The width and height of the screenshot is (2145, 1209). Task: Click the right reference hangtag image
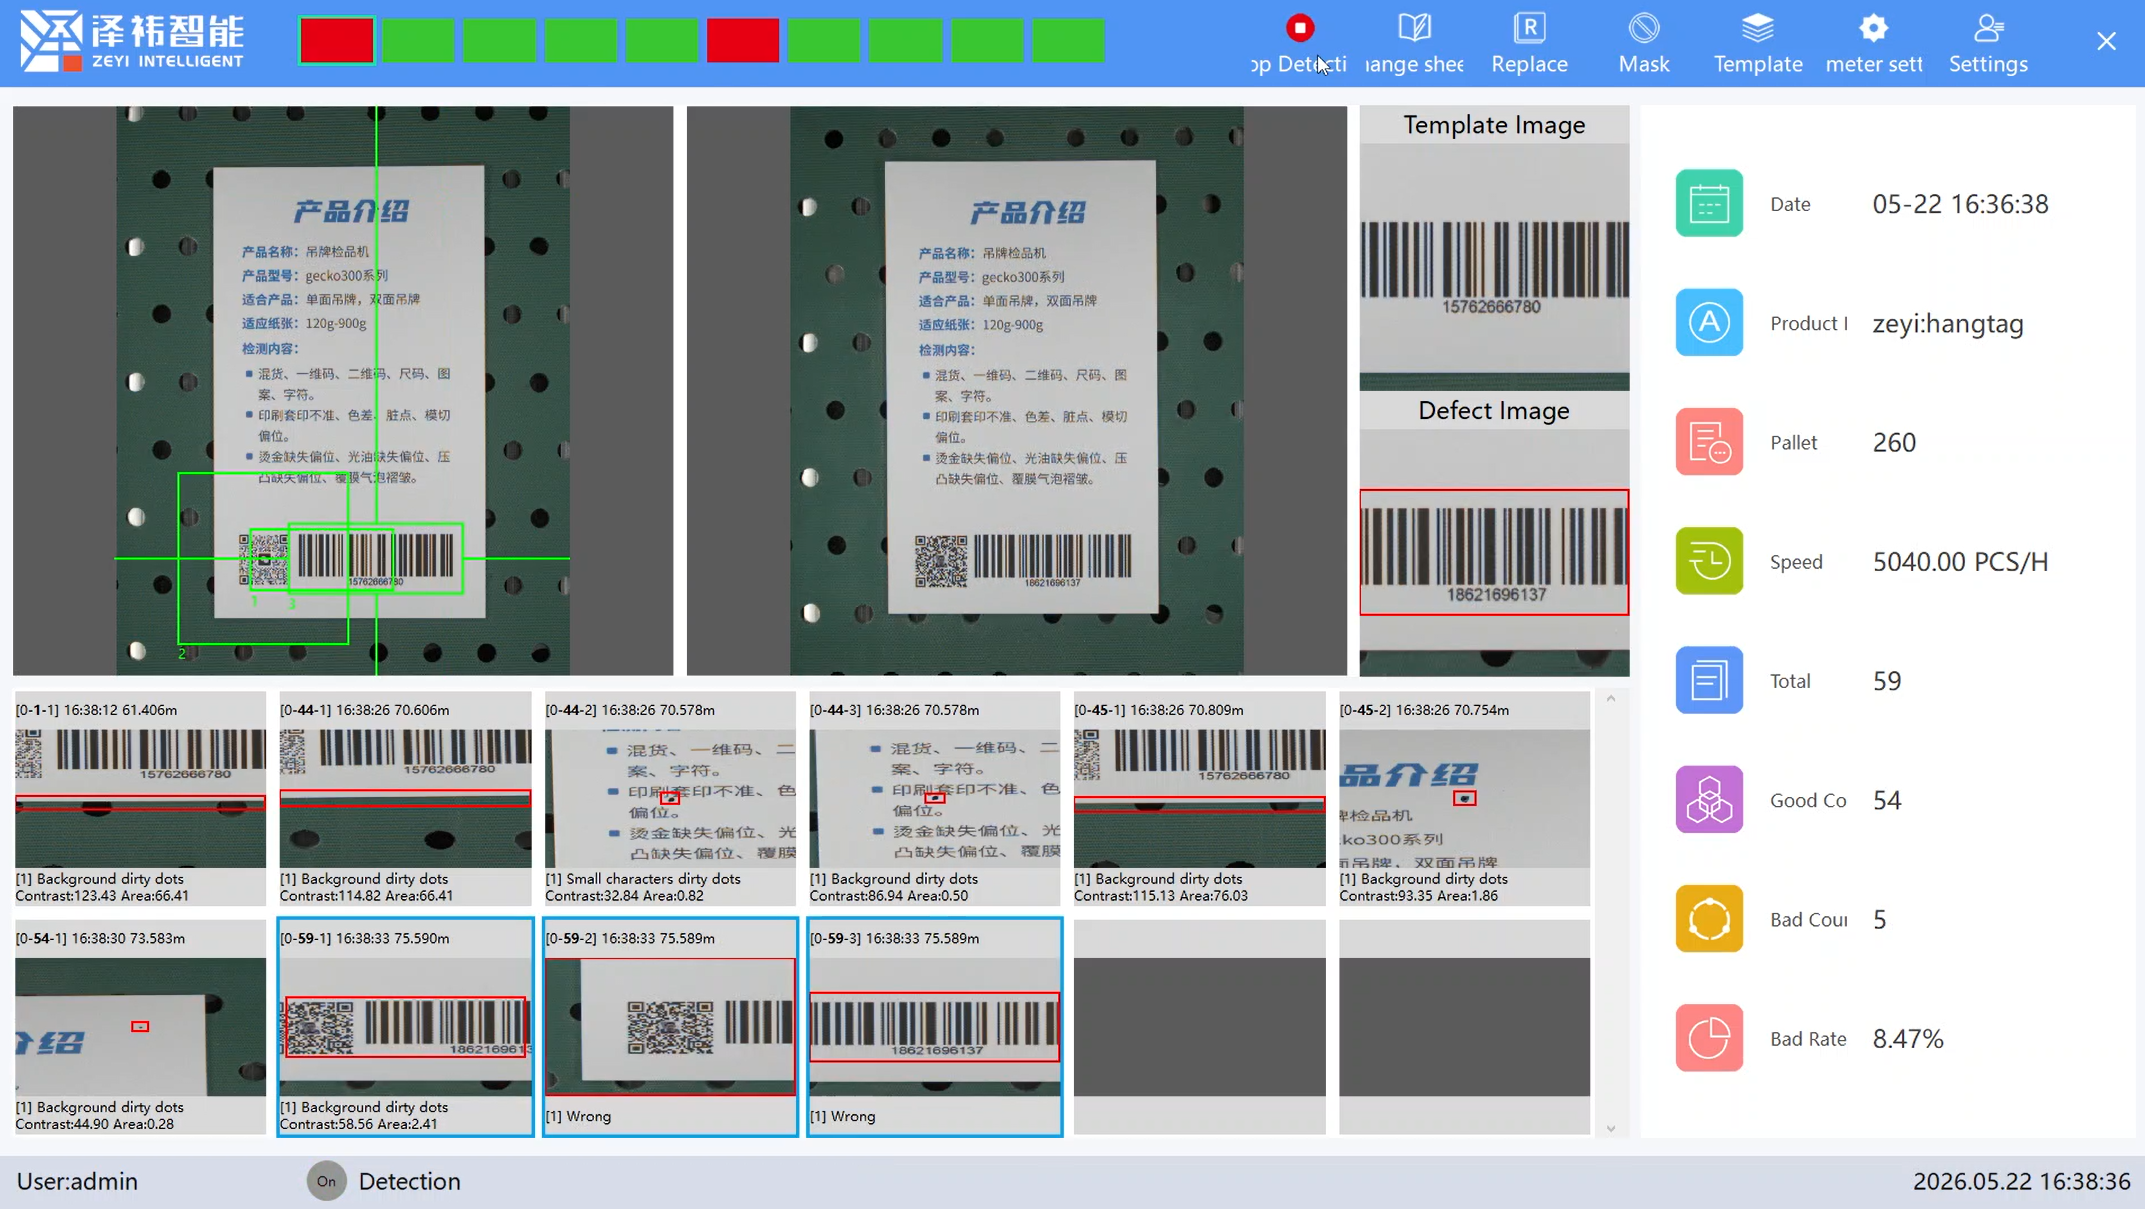[x=1017, y=391]
